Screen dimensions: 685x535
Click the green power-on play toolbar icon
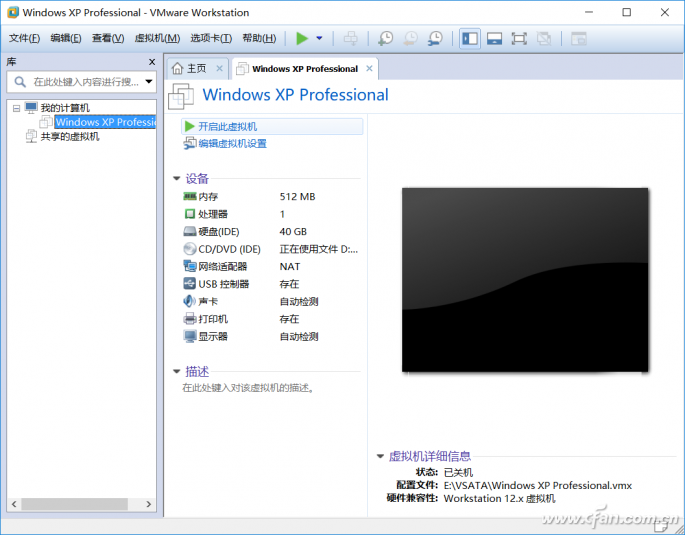pyautogui.click(x=302, y=38)
